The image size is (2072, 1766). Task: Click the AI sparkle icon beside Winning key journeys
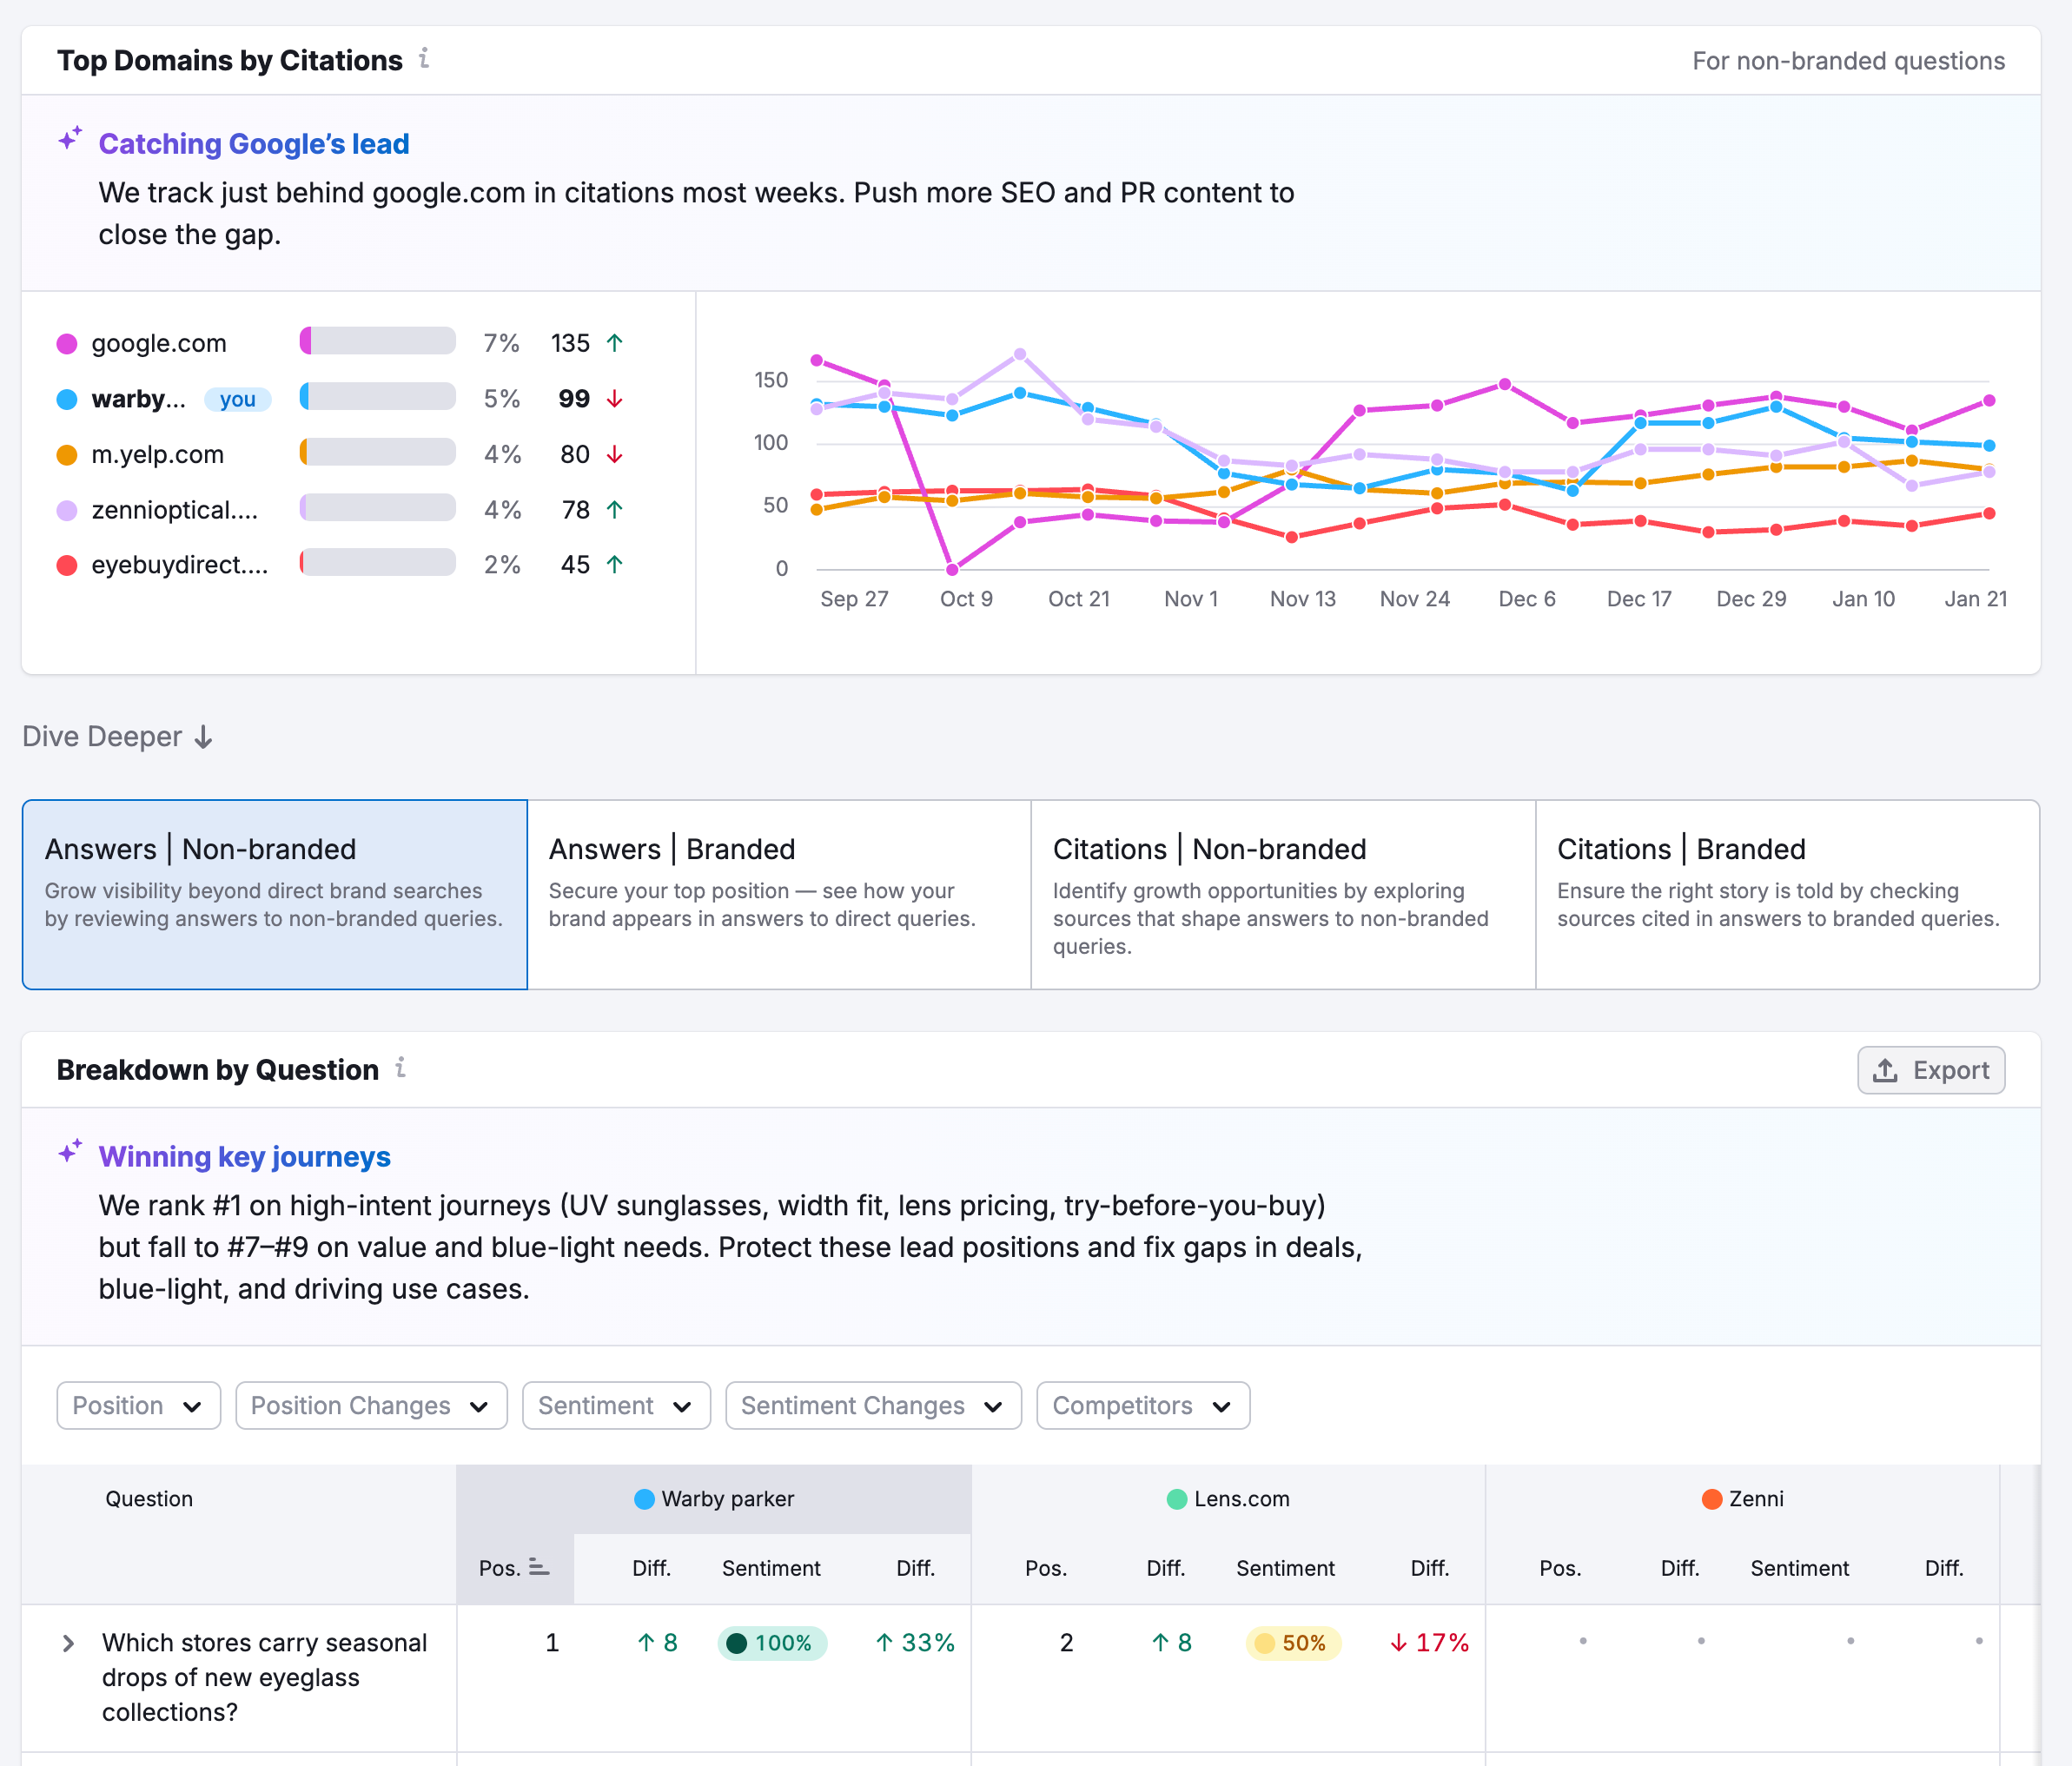pos(69,1150)
